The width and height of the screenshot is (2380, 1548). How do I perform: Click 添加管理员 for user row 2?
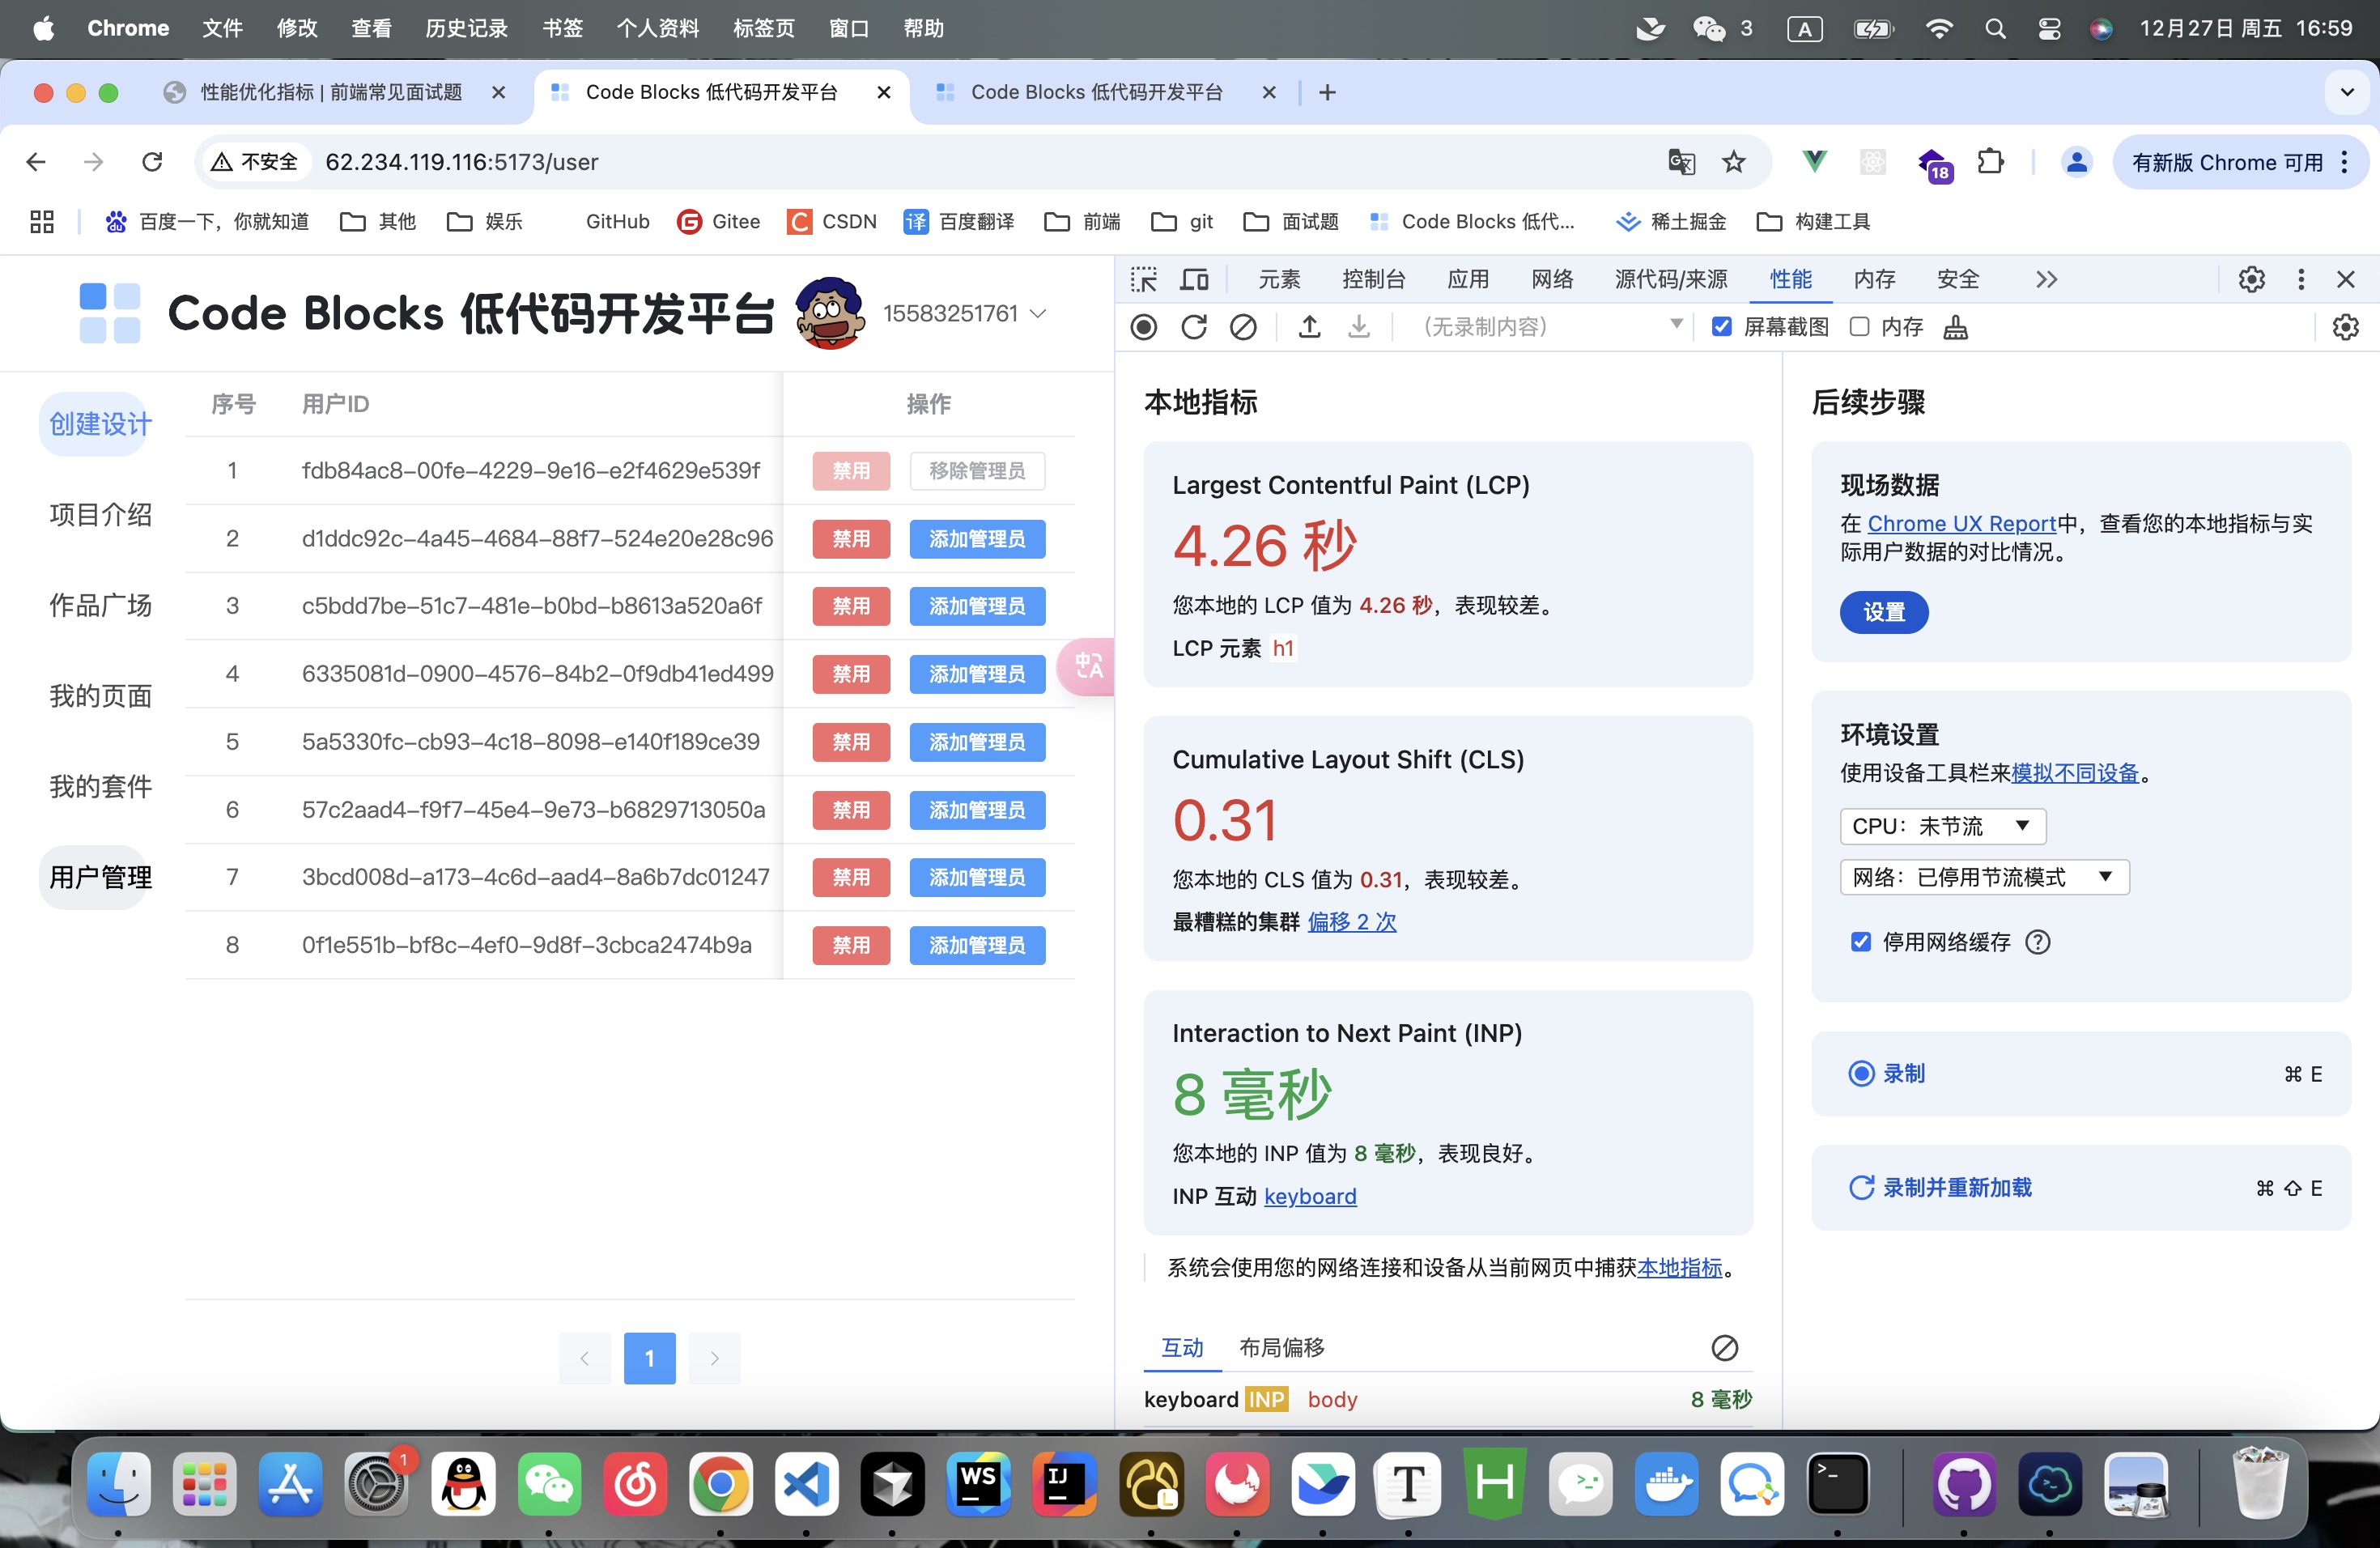[x=977, y=539]
